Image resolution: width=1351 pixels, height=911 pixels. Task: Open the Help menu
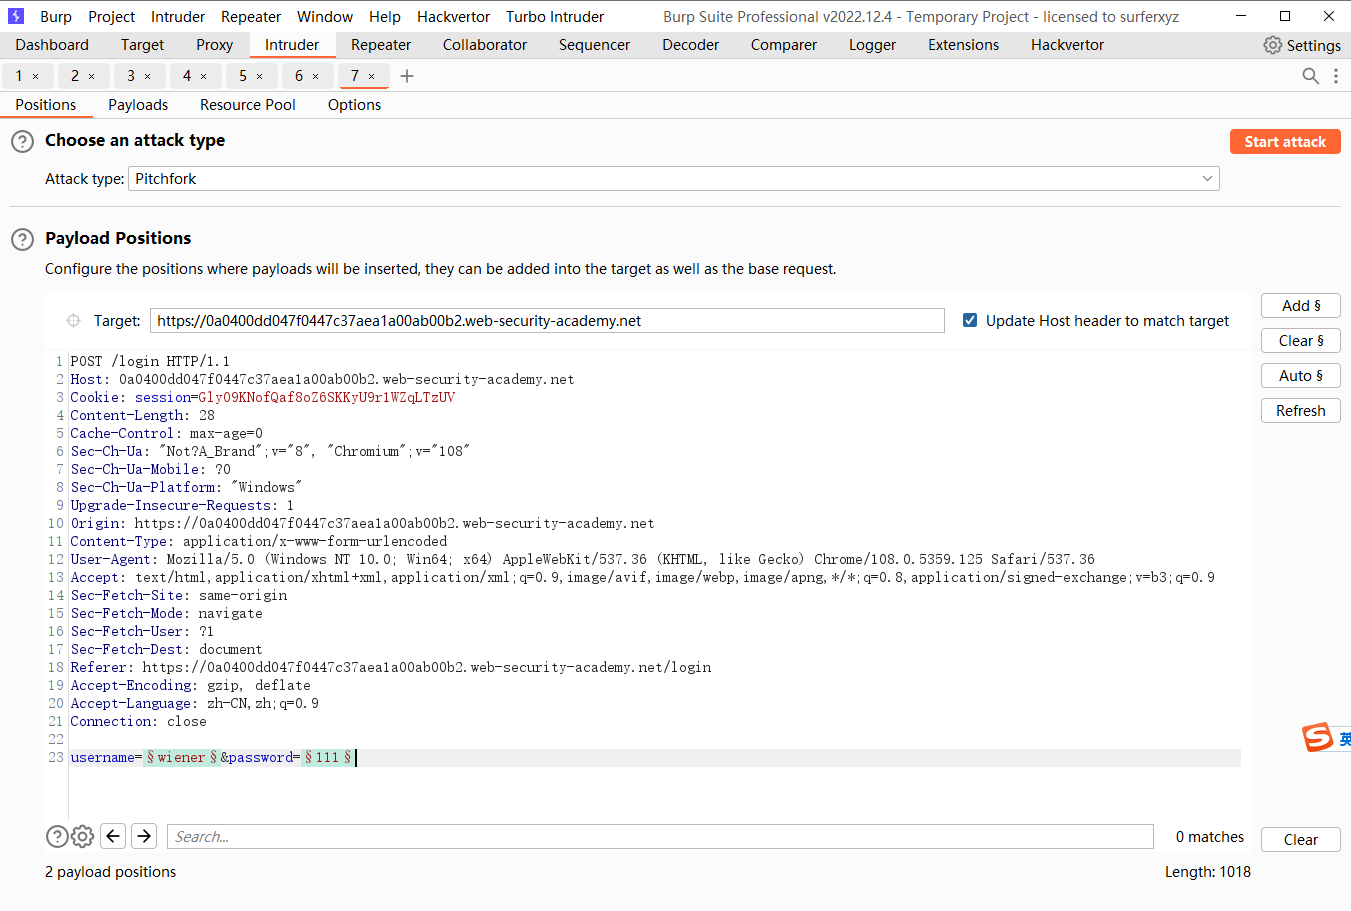385,17
